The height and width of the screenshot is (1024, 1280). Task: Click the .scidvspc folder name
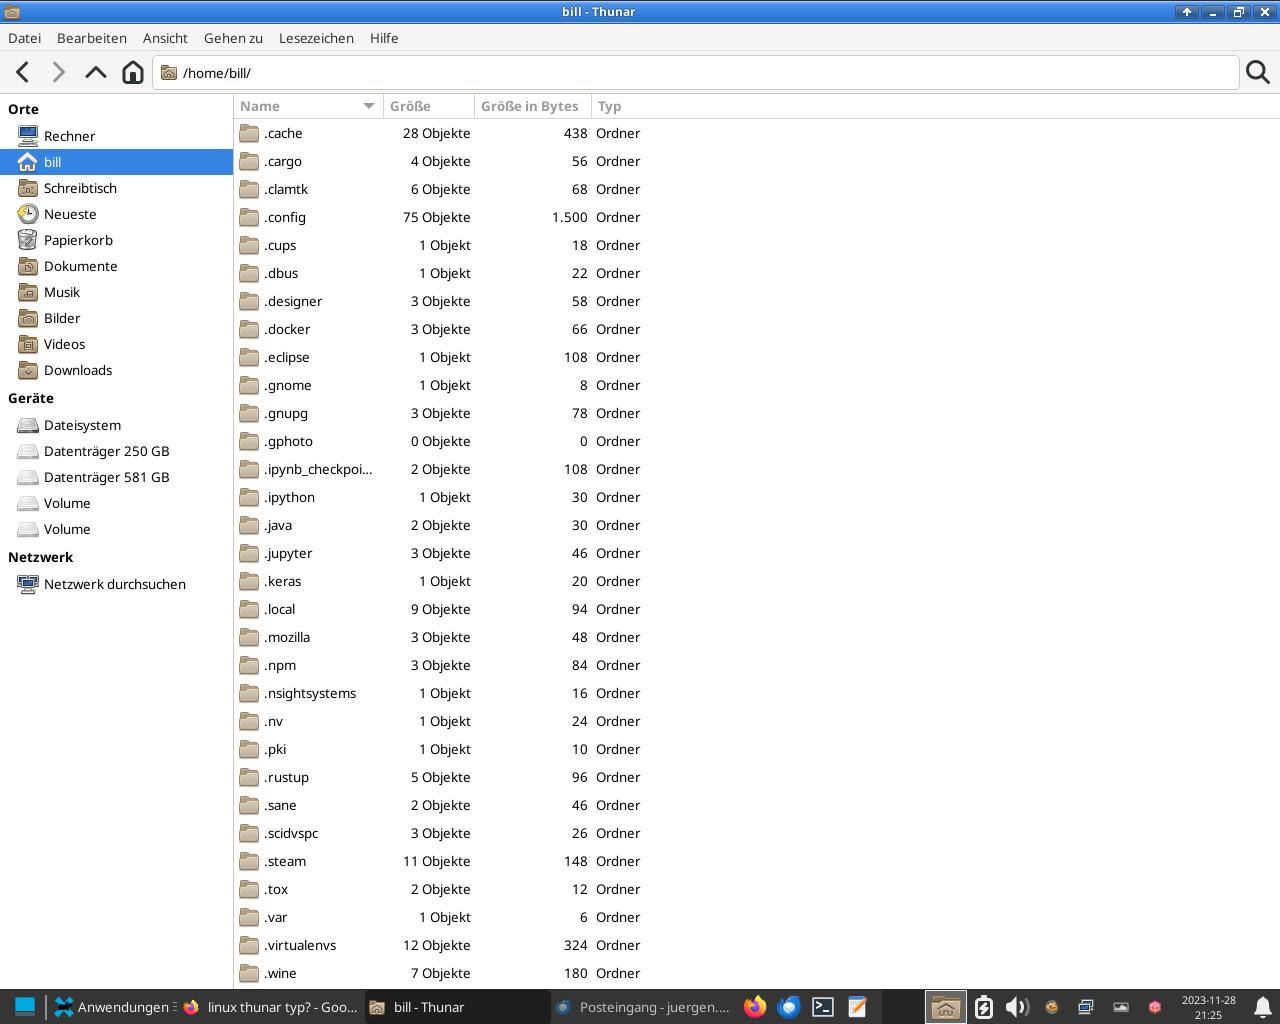pyautogui.click(x=291, y=833)
